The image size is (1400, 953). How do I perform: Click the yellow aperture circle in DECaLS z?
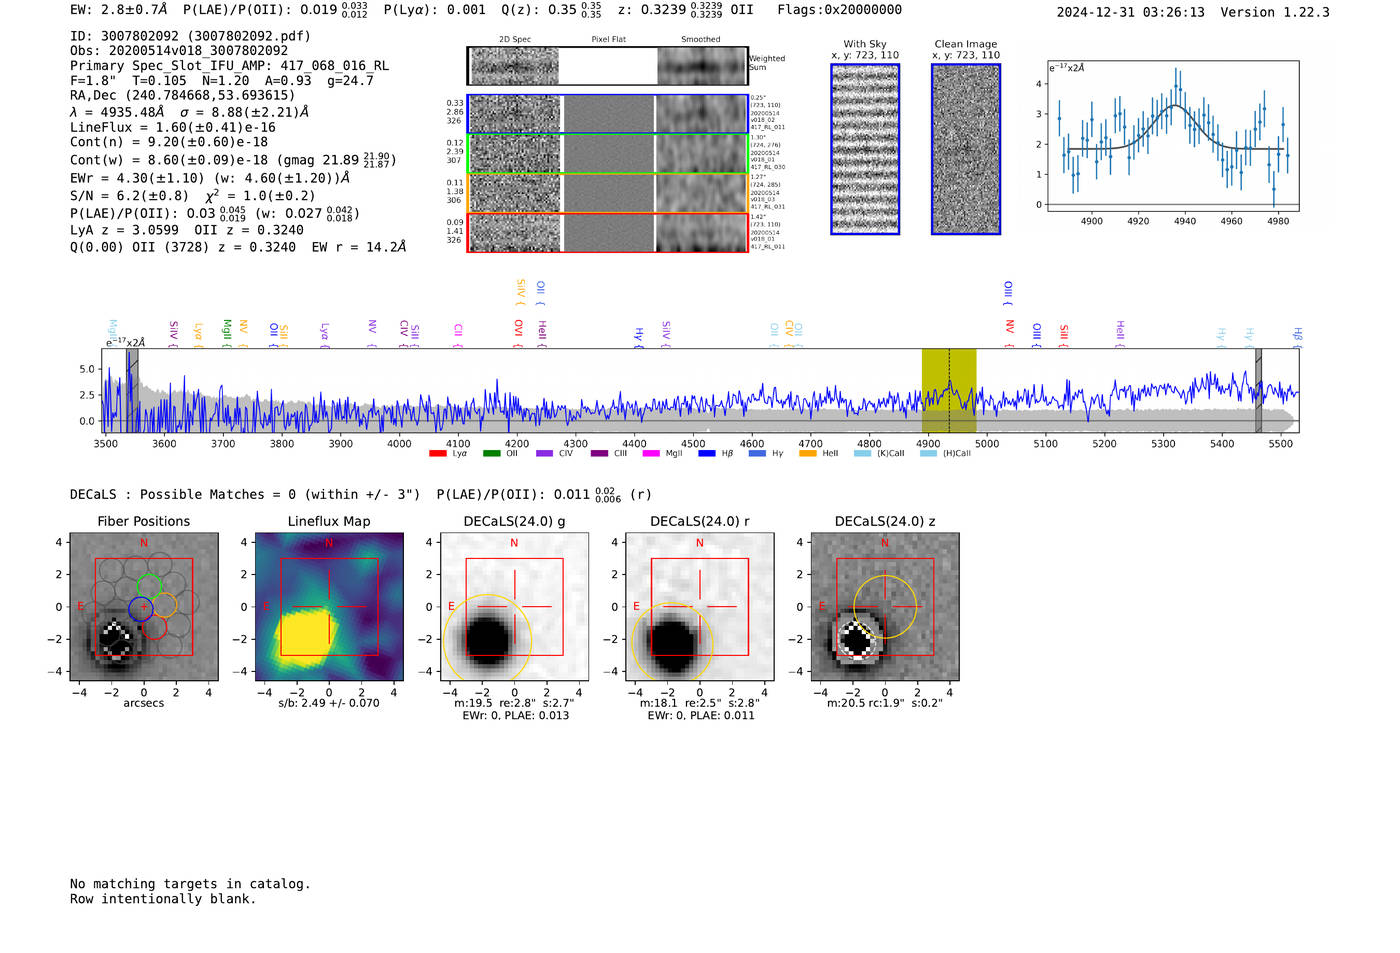click(885, 607)
